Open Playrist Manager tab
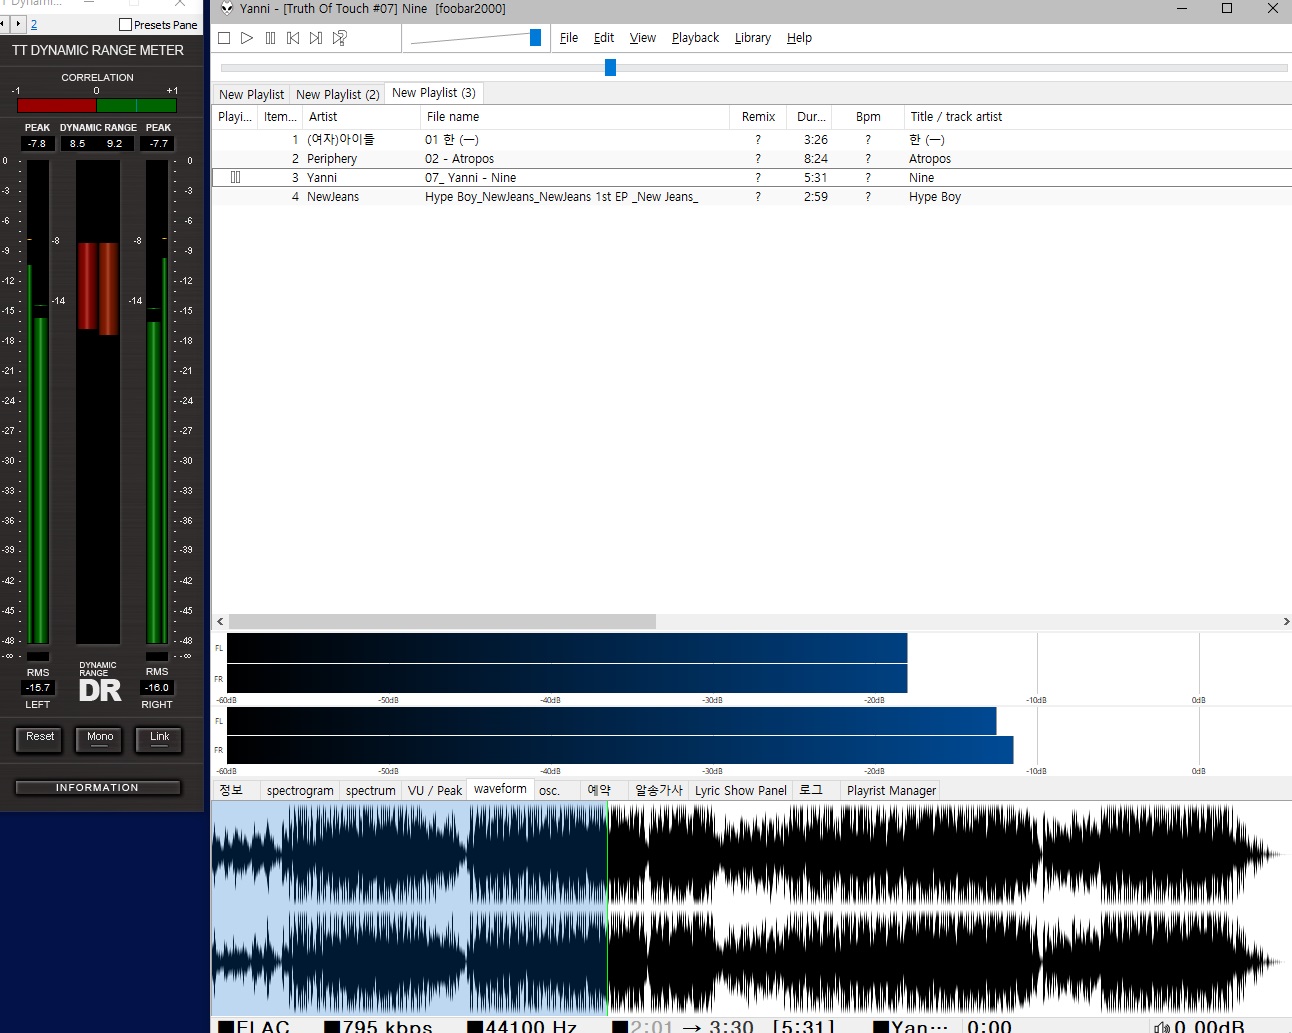 pos(891,790)
